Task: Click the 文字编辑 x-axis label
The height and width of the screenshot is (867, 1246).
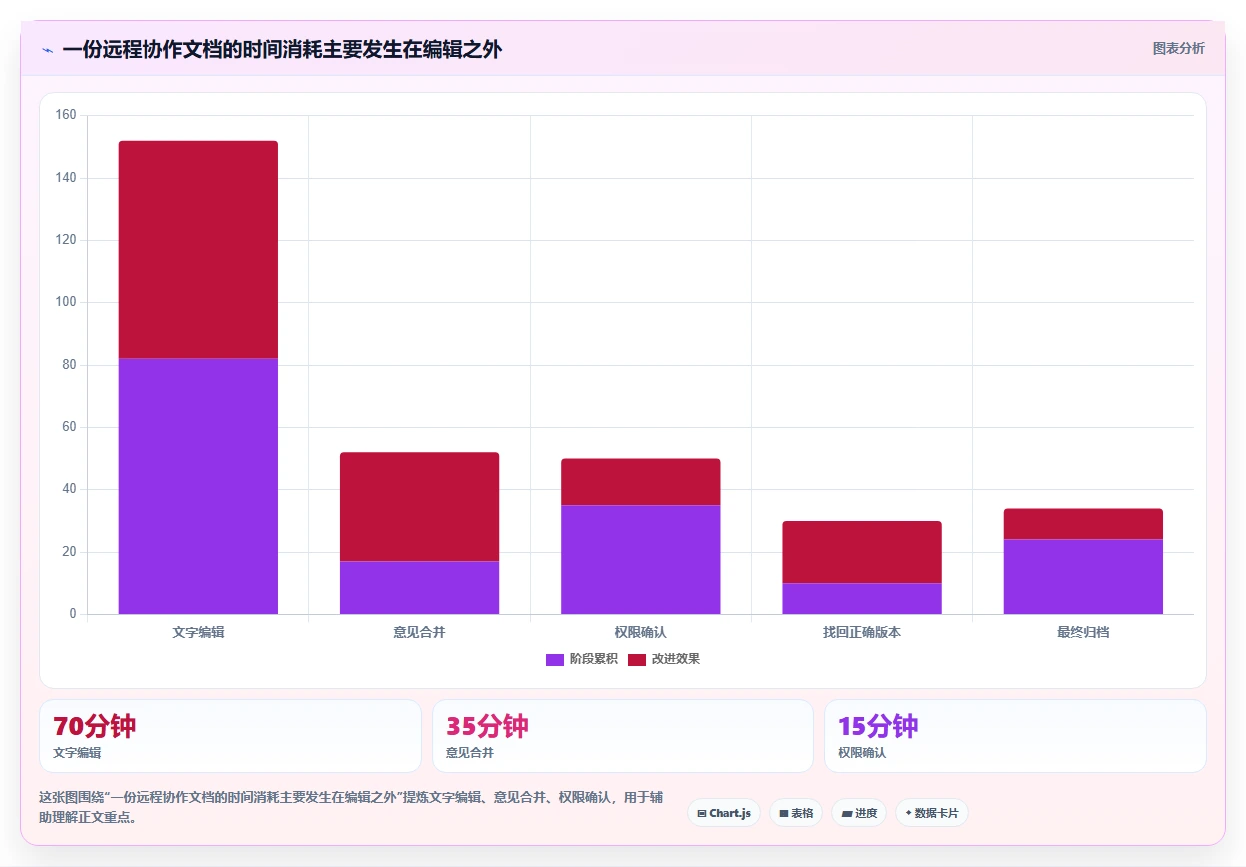Action: pyautogui.click(x=198, y=632)
